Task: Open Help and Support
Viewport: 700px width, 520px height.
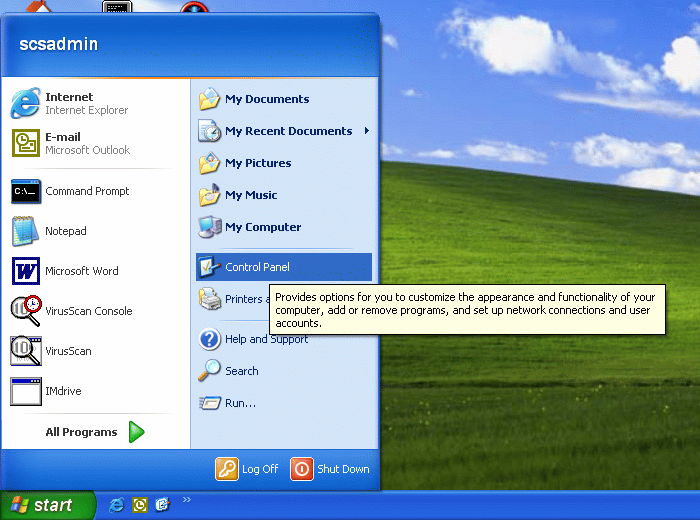Action: (266, 339)
